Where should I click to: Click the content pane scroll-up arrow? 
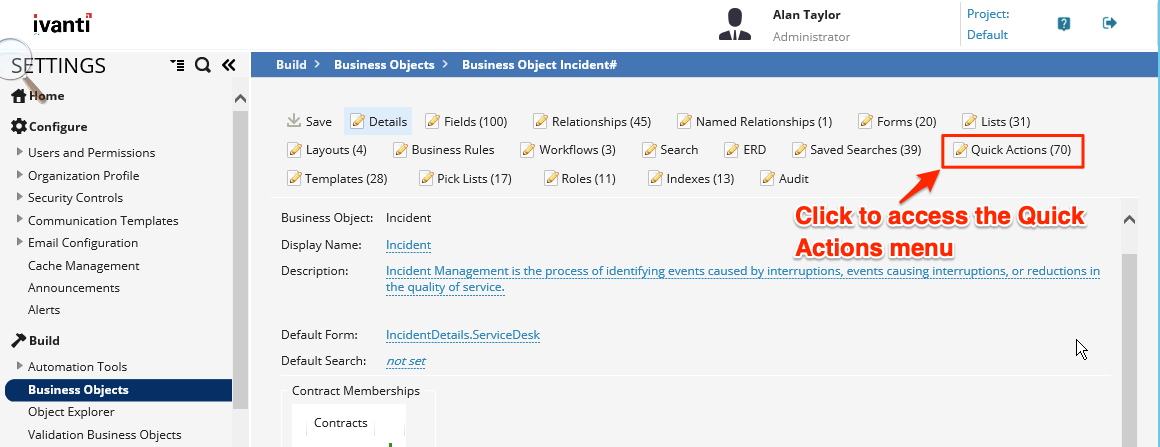tap(1129, 220)
